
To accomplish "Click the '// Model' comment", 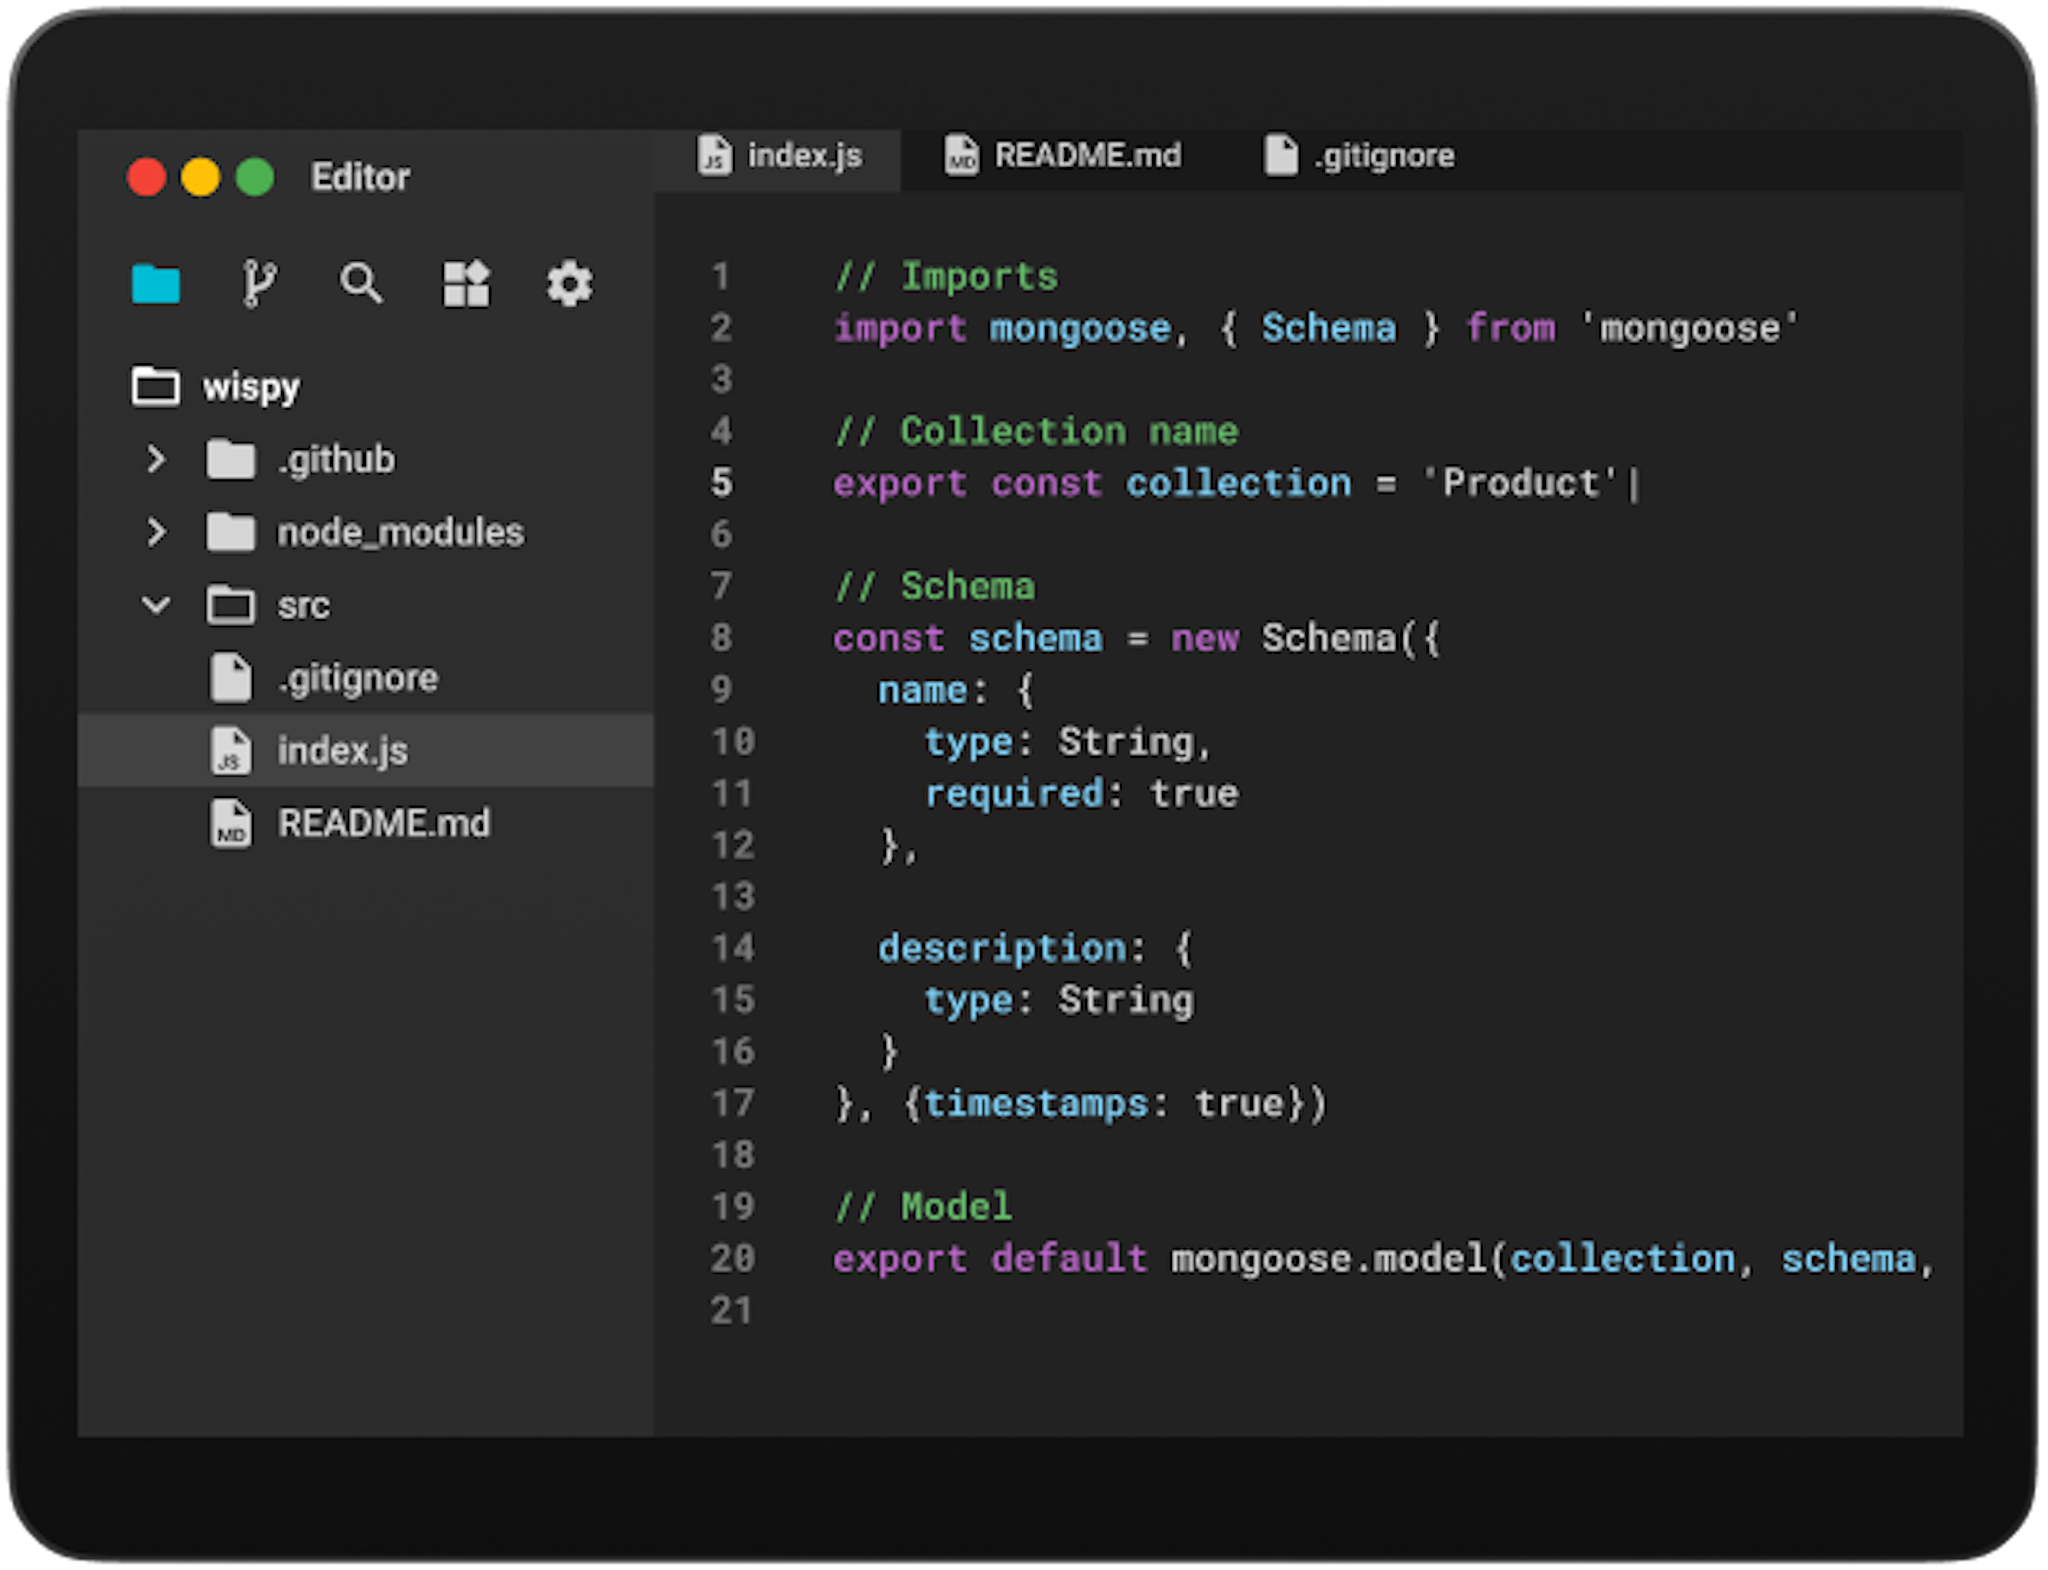I will pyautogui.click(x=924, y=1206).
